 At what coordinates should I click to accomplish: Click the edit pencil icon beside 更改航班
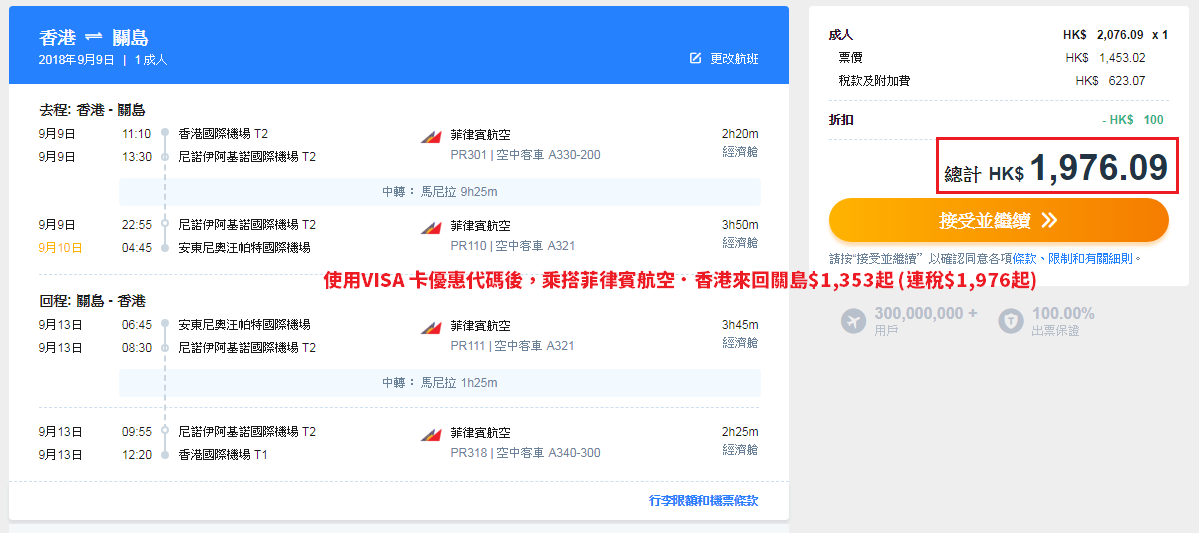695,58
